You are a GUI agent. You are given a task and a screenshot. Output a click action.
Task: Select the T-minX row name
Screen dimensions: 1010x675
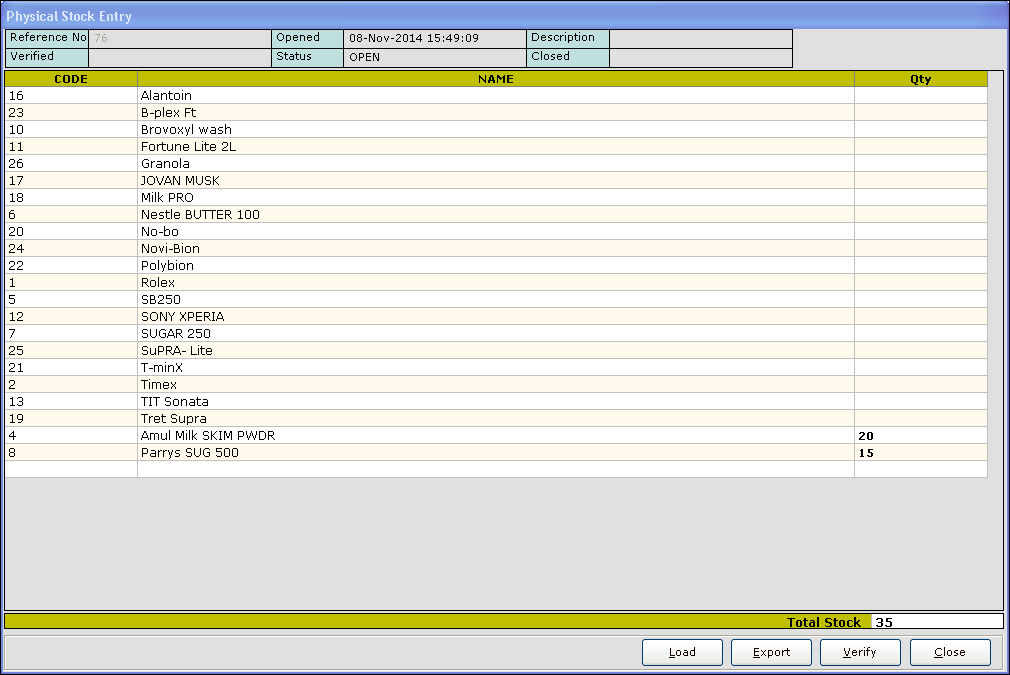[x=162, y=367]
